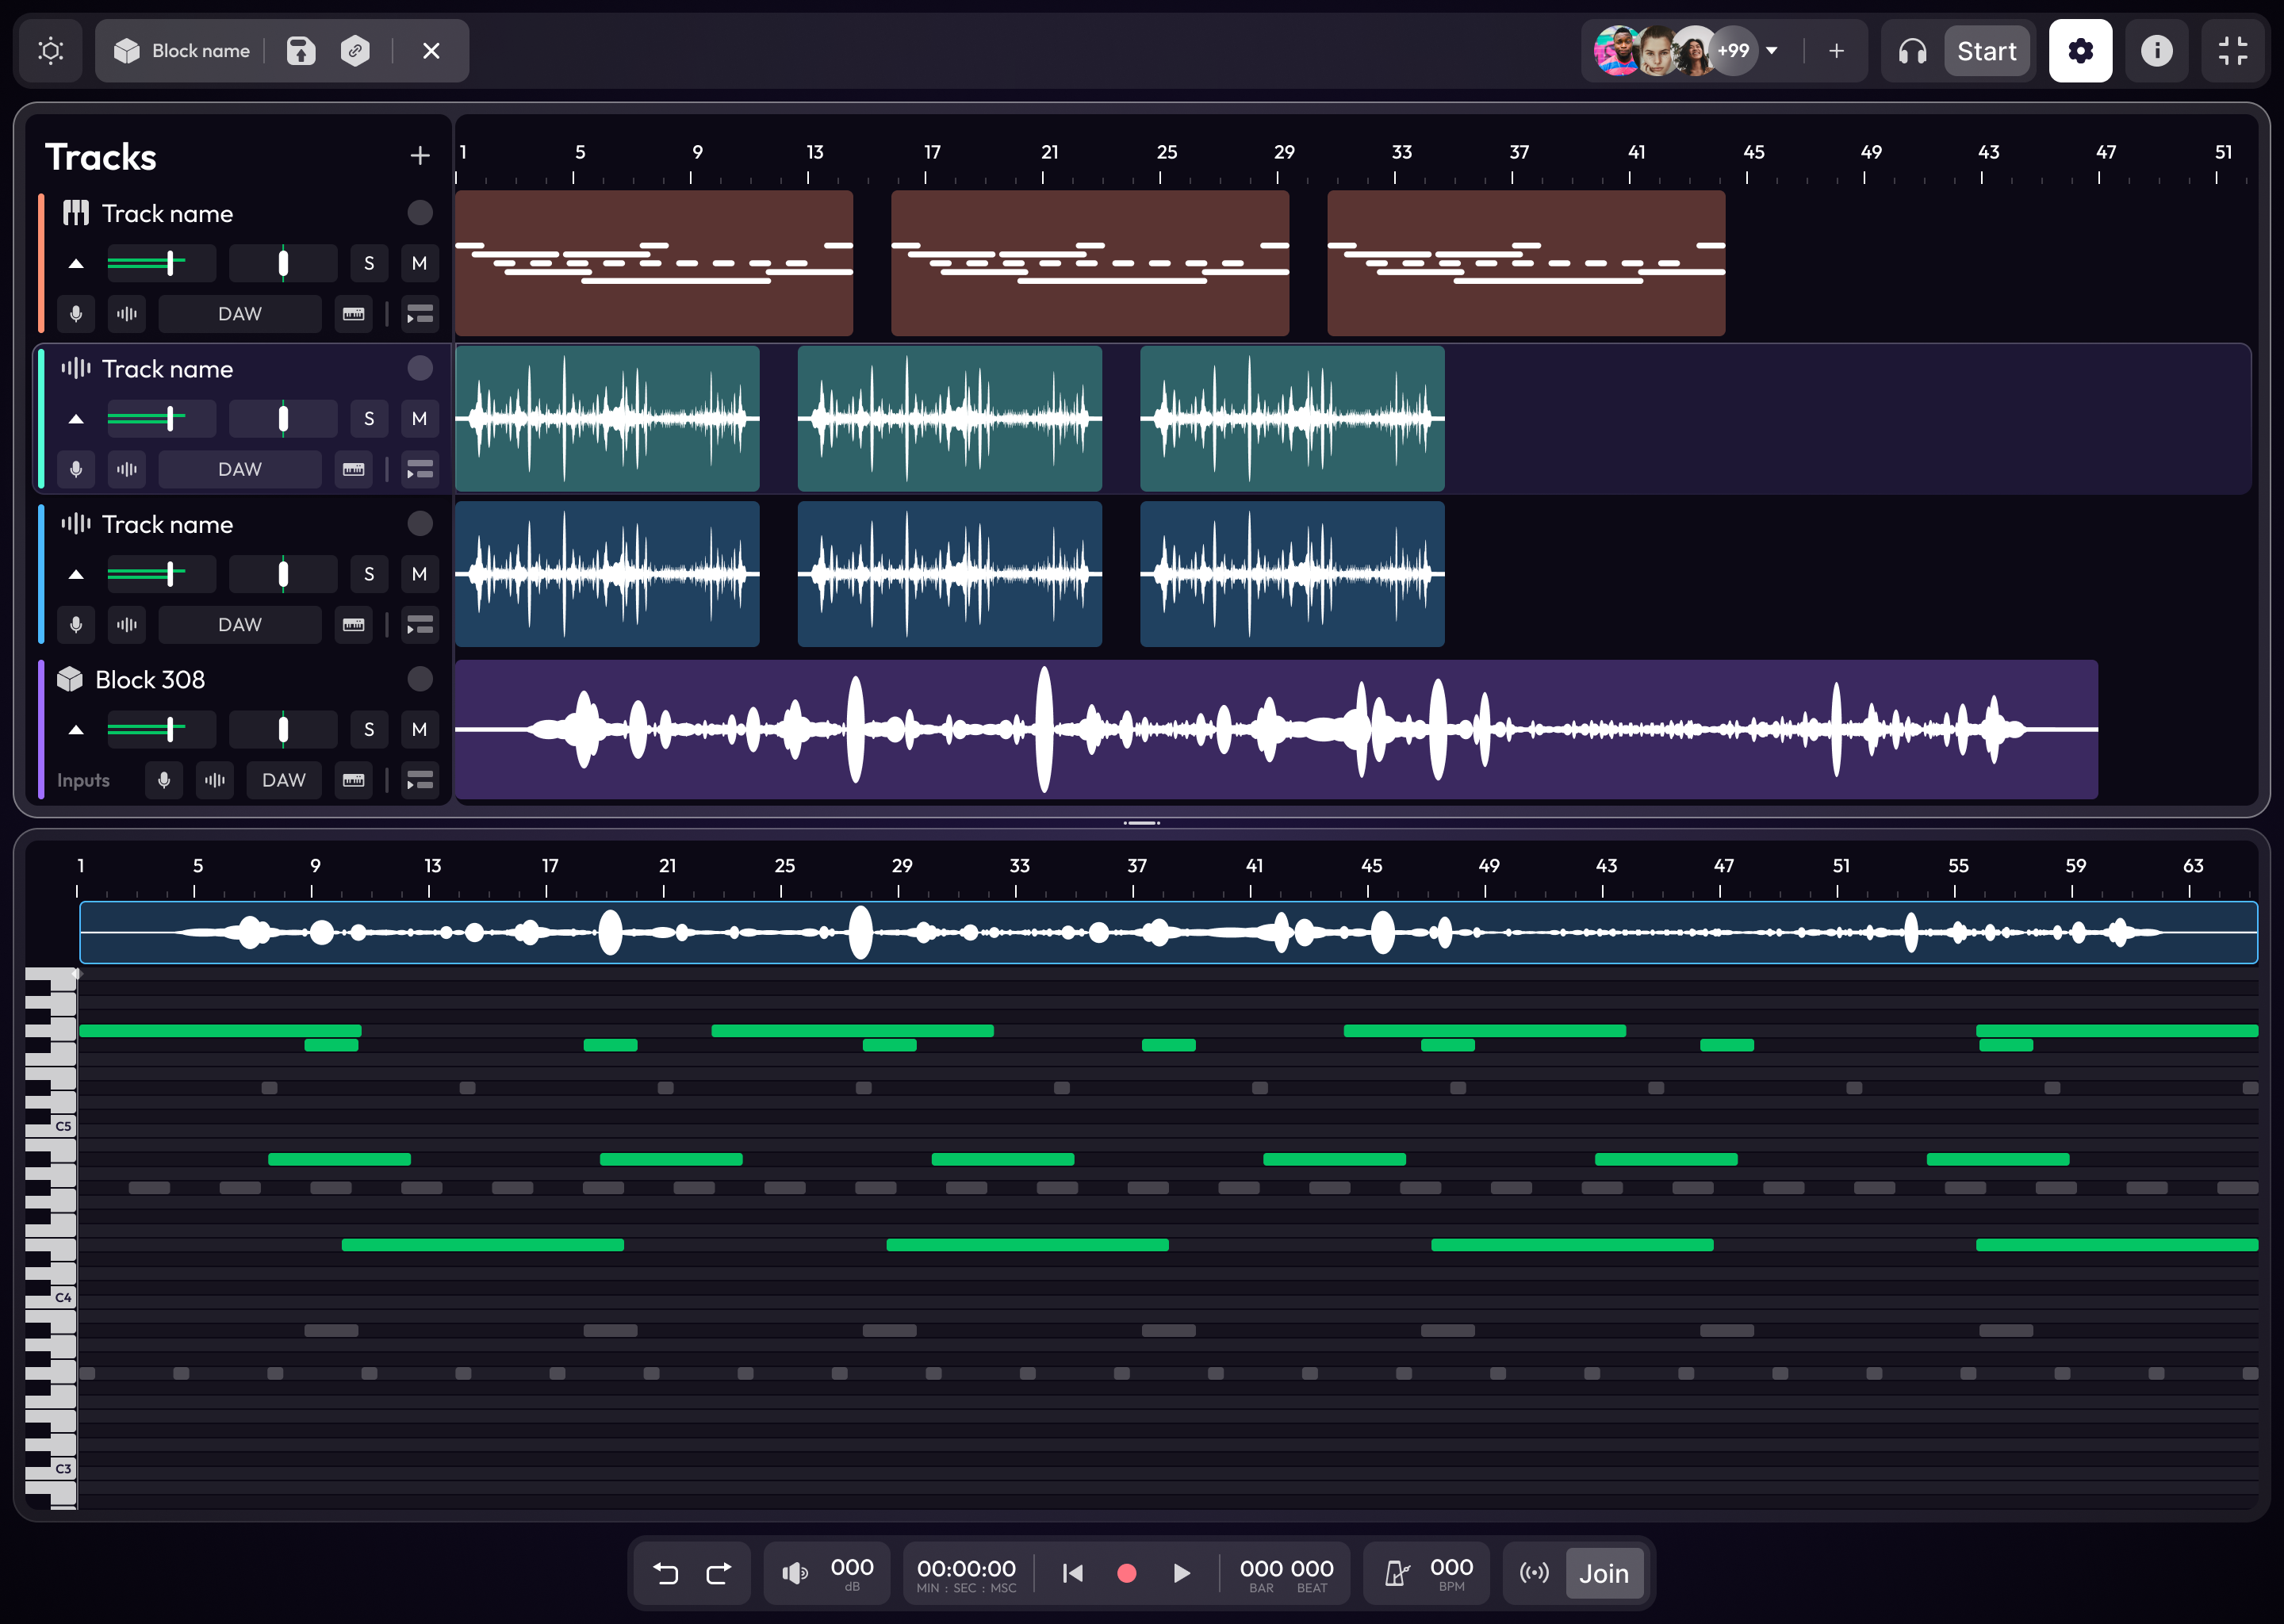The image size is (2284, 1624).
Task: Select microphone input on Block 308
Action: 164,780
